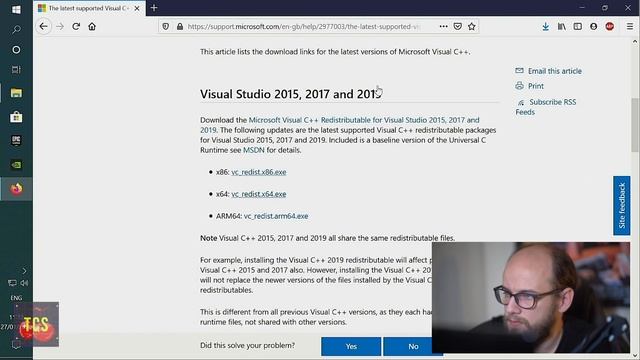The width and height of the screenshot is (640, 360).
Task: Expand hidden system tray icons
Action: pos(24,271)
